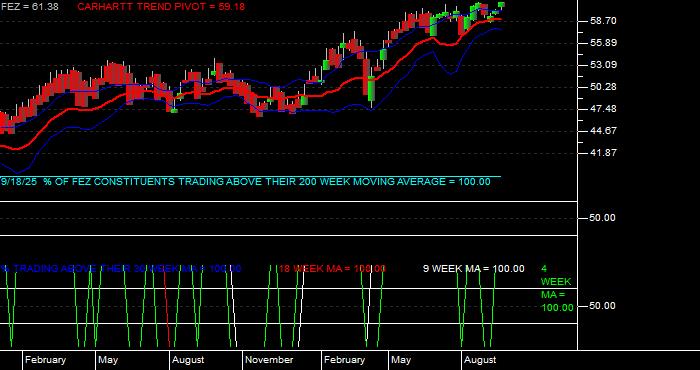The width and height of the screenshot is (700, 370).
Task: Click the first August date marker
Action: (188, 360)
